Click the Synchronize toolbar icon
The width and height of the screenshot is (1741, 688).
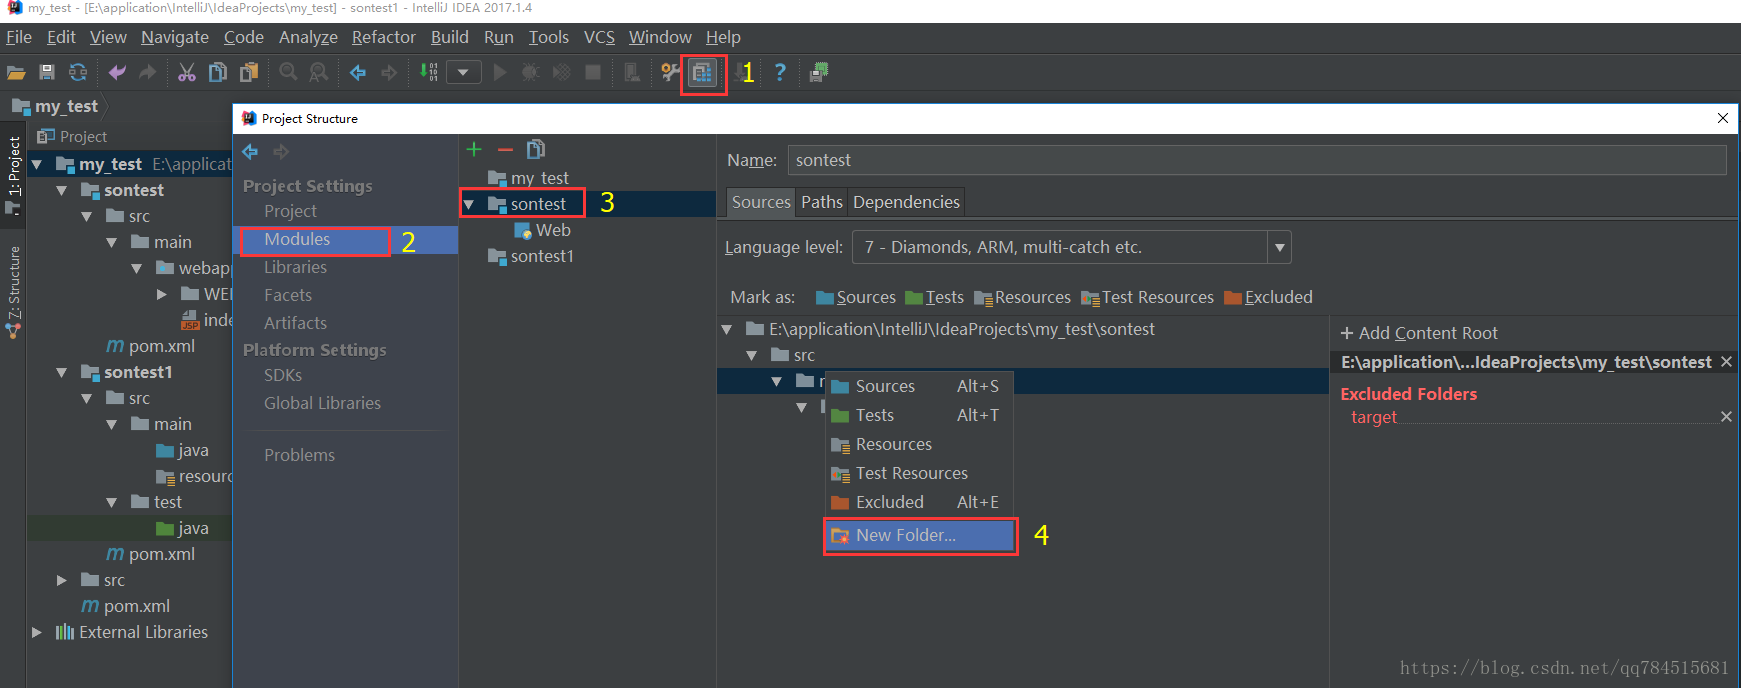78,72
